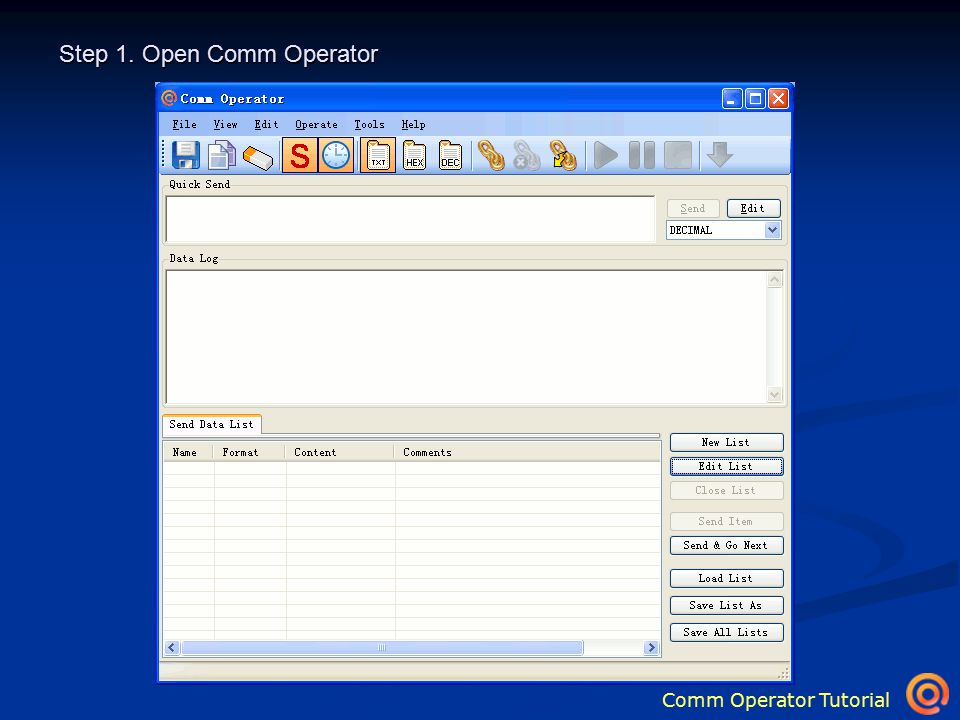Click the Comm Operator title bar icon
The height and width of the screenshot is (720, 960).
(169, 98)
